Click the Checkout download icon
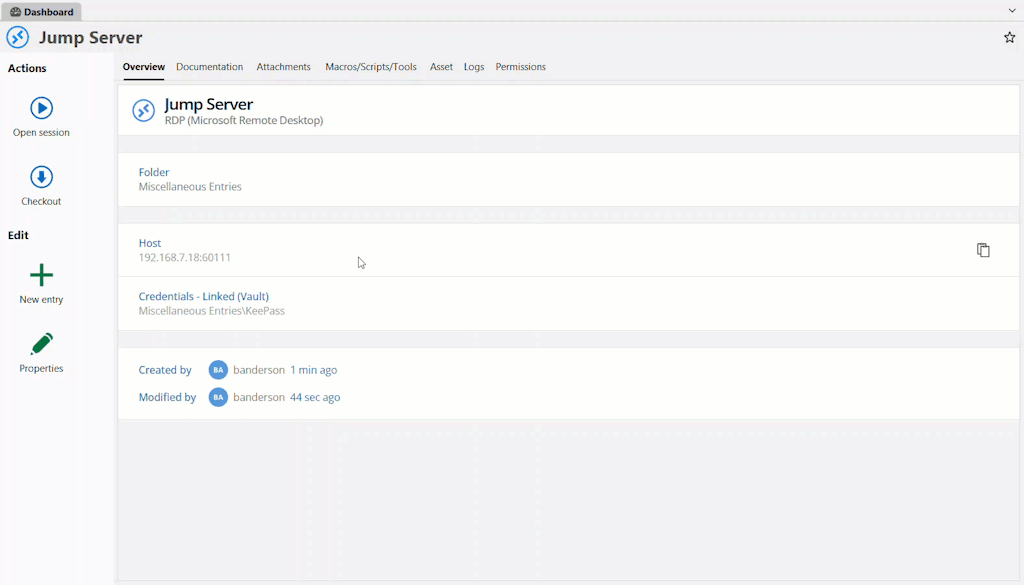The width and height of the screenshot is (1024, 585). [41, 177]
